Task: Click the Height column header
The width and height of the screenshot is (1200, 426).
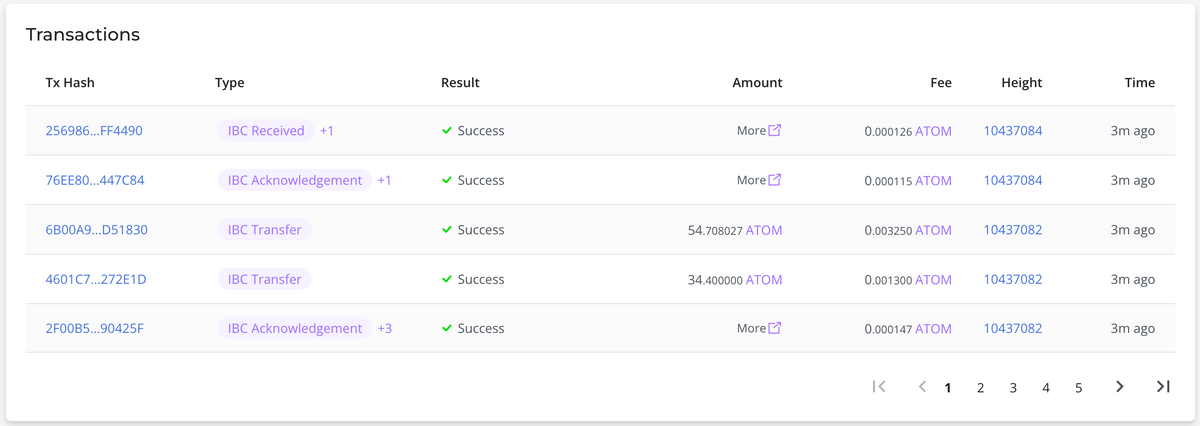Action: (x=1022, y=82)
